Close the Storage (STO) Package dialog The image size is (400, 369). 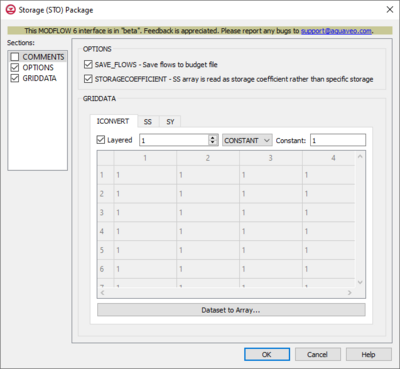tap(390, 10)
